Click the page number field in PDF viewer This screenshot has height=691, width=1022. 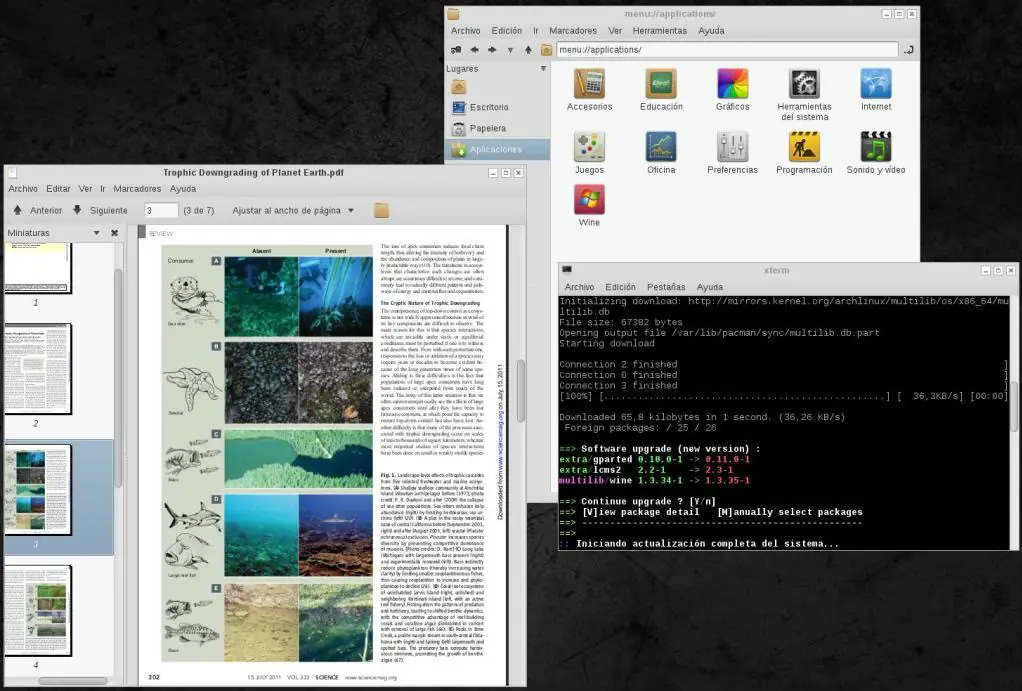pos(161,211)
